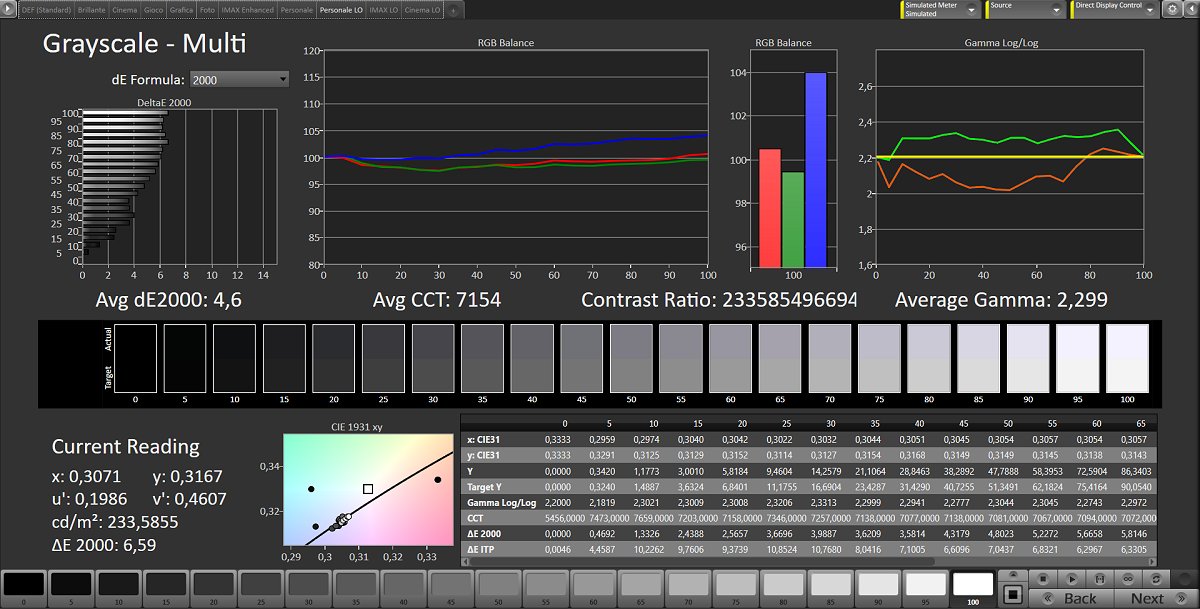Select the 25 grayscale level swatch in bottom strip

(x=260, y=587)
